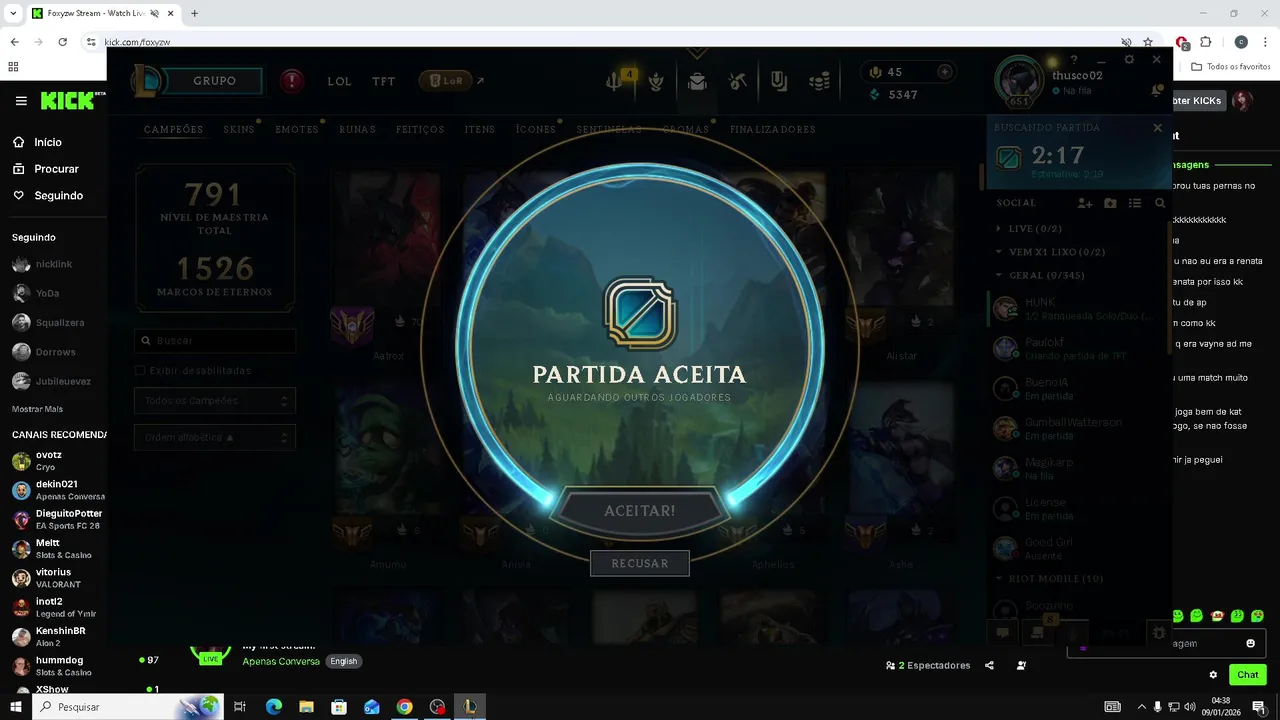The image size is (1280, 720).
Task: Click the English language tag
Action: [x=343, y=662]
